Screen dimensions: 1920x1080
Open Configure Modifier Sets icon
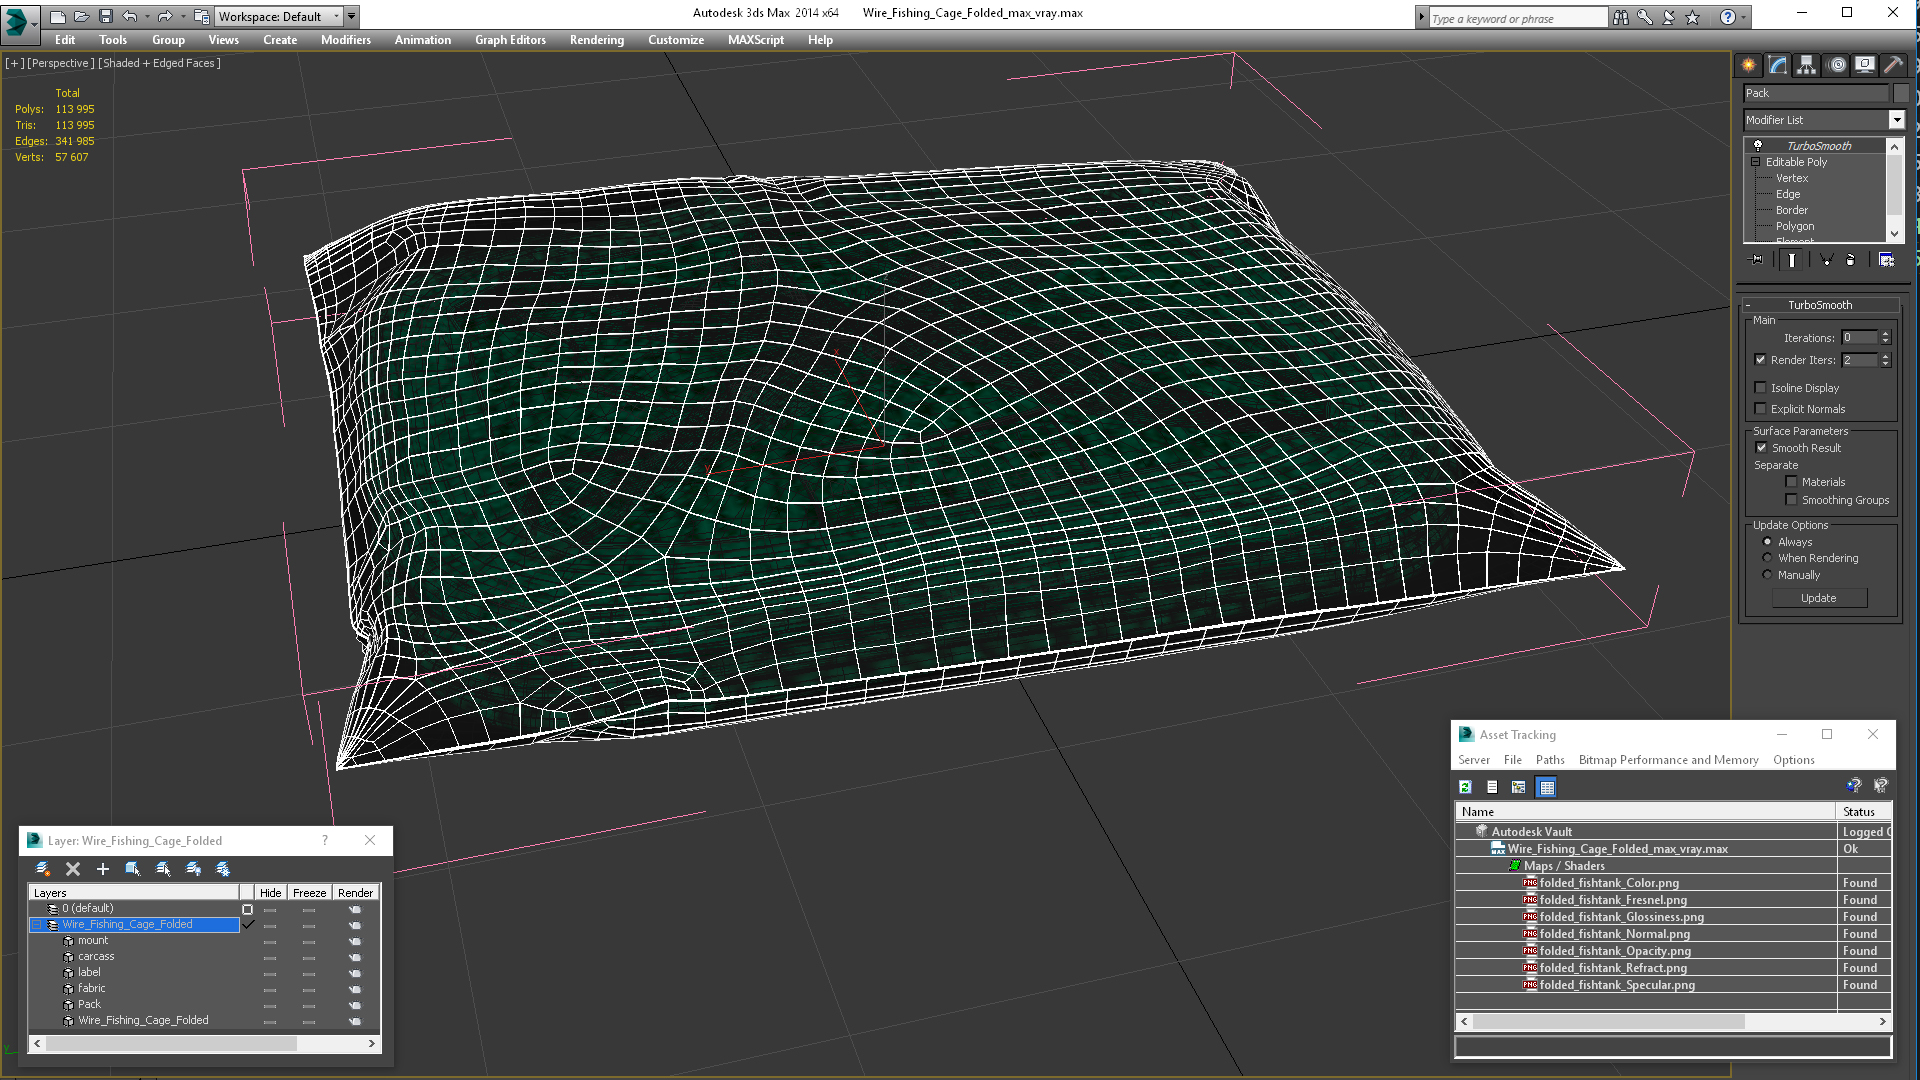pyautogui.click(x=1886, y=260)
